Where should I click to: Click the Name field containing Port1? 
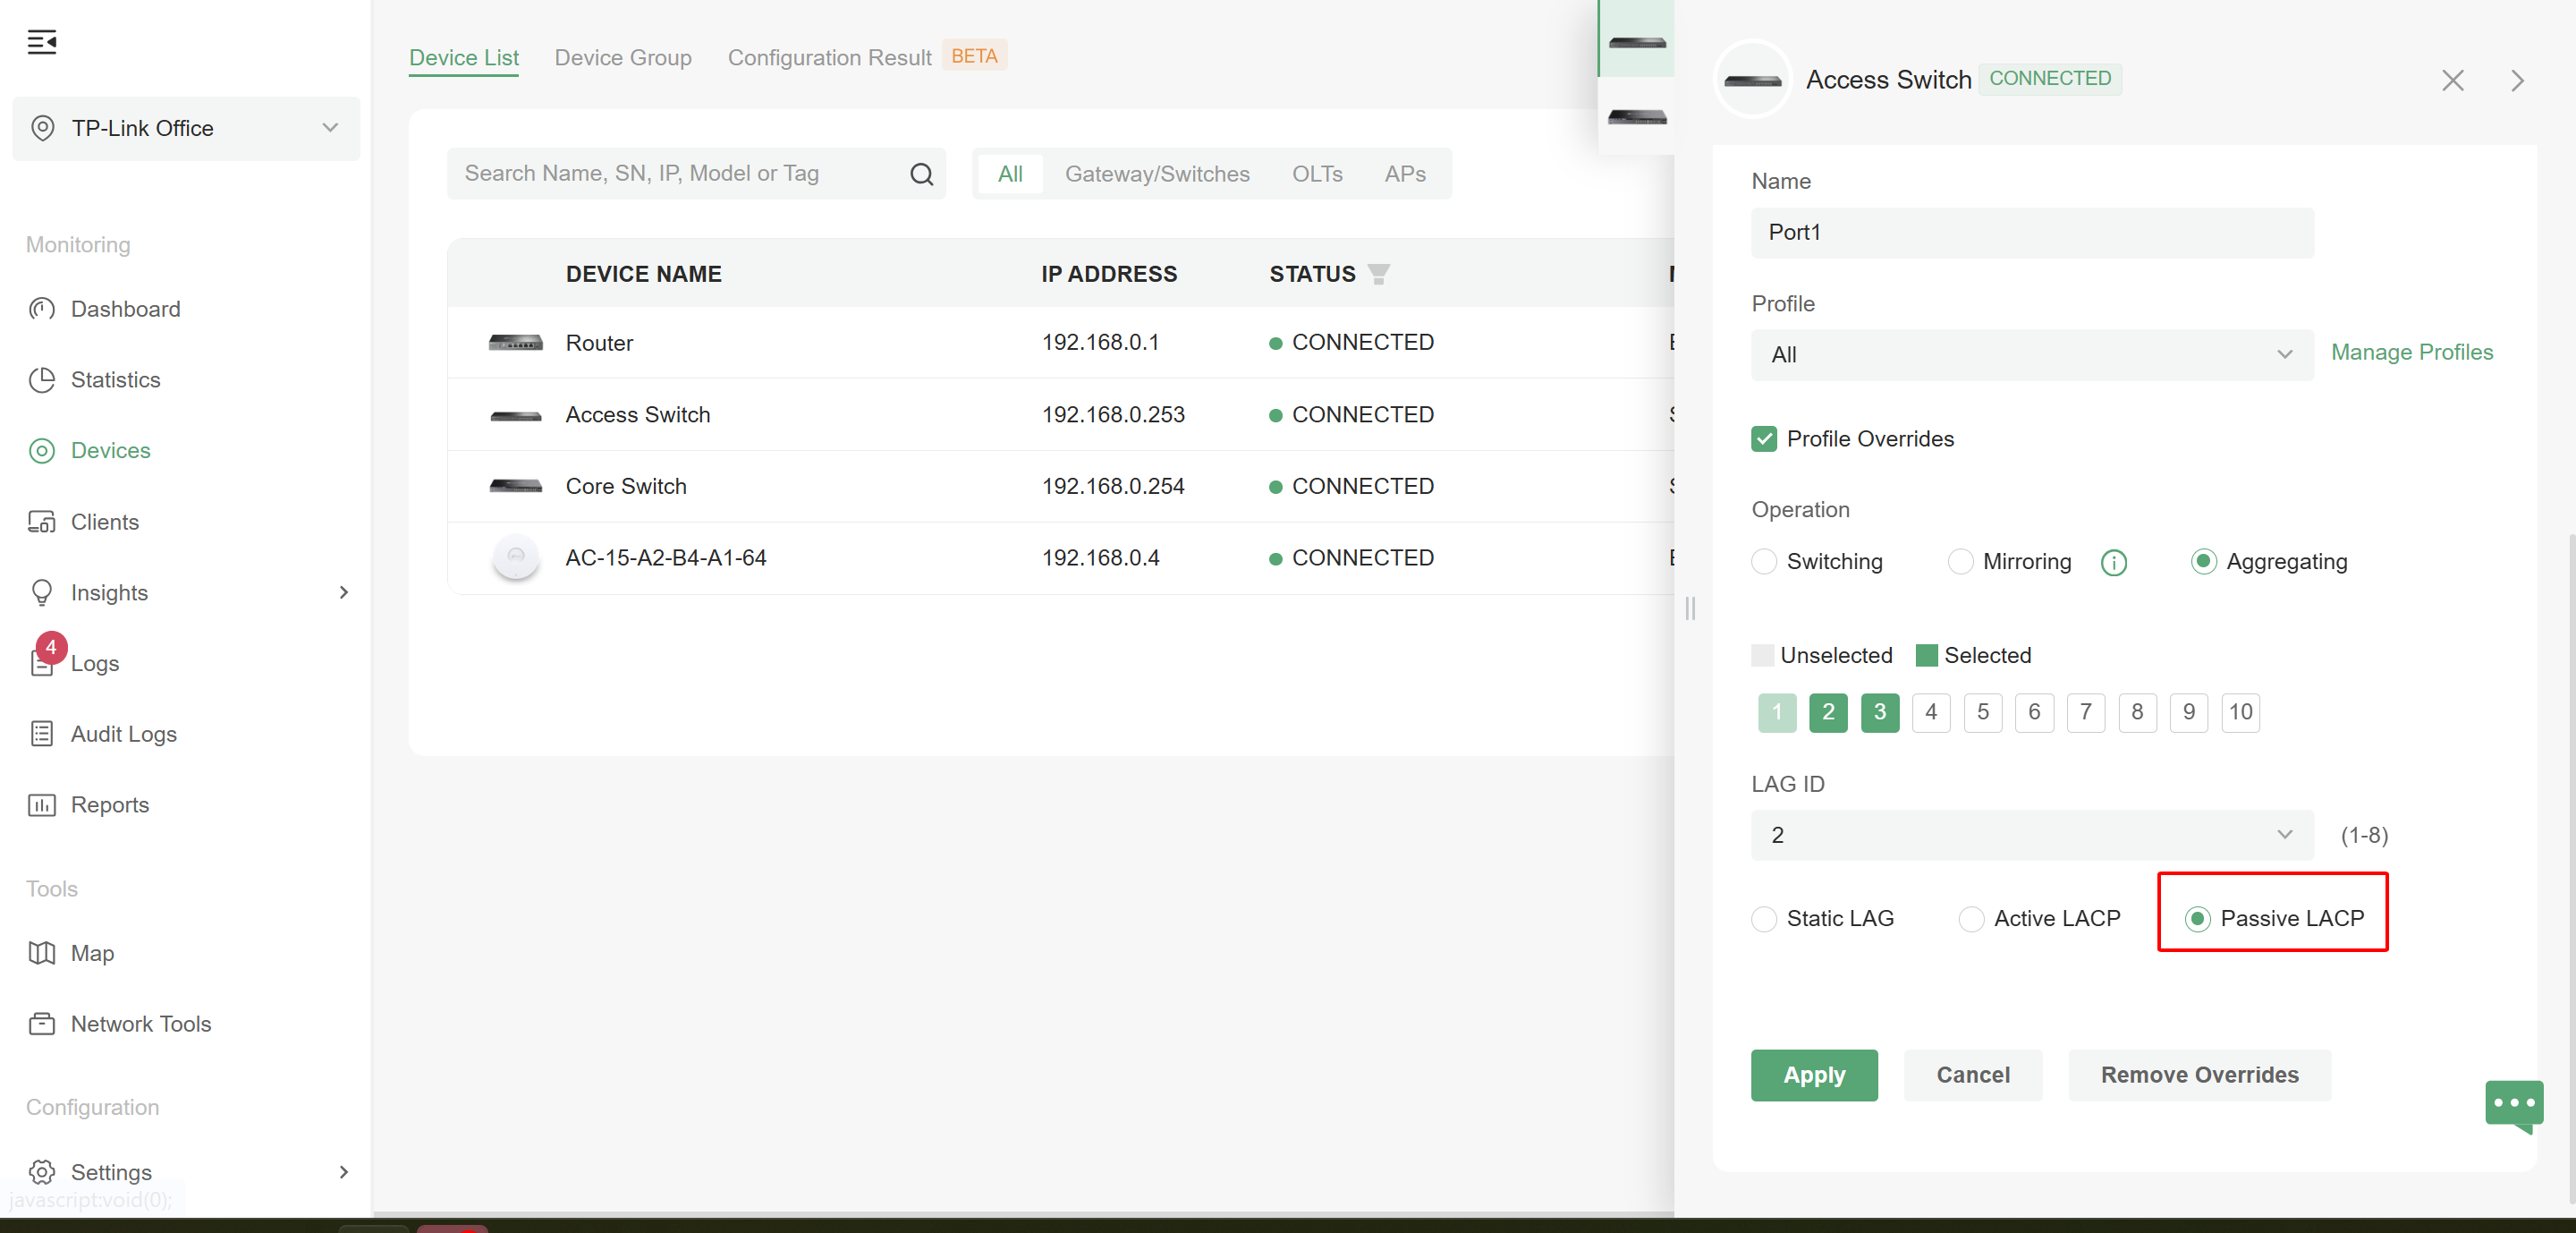[2032, 233]
